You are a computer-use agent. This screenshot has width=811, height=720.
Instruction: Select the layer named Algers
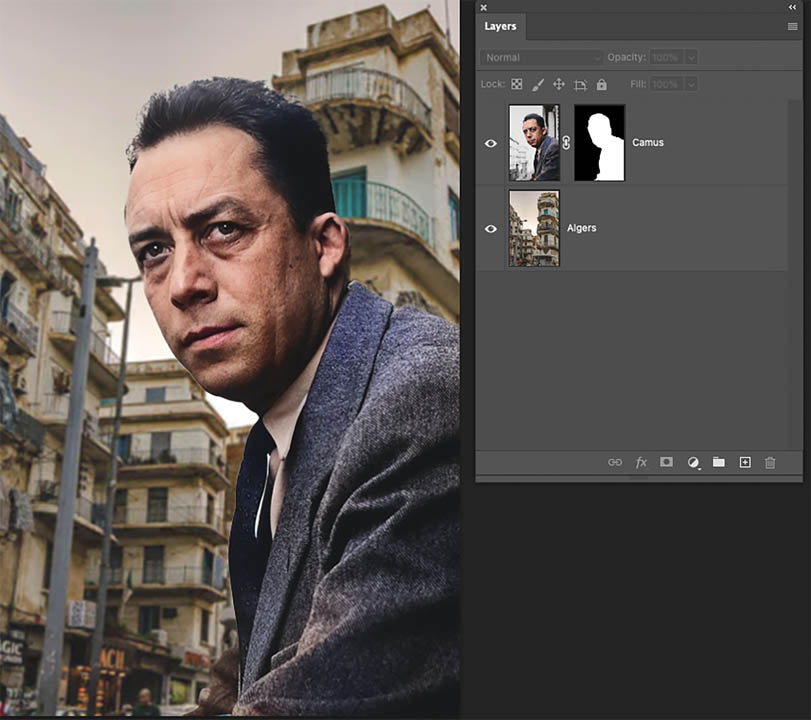[581, 228]
